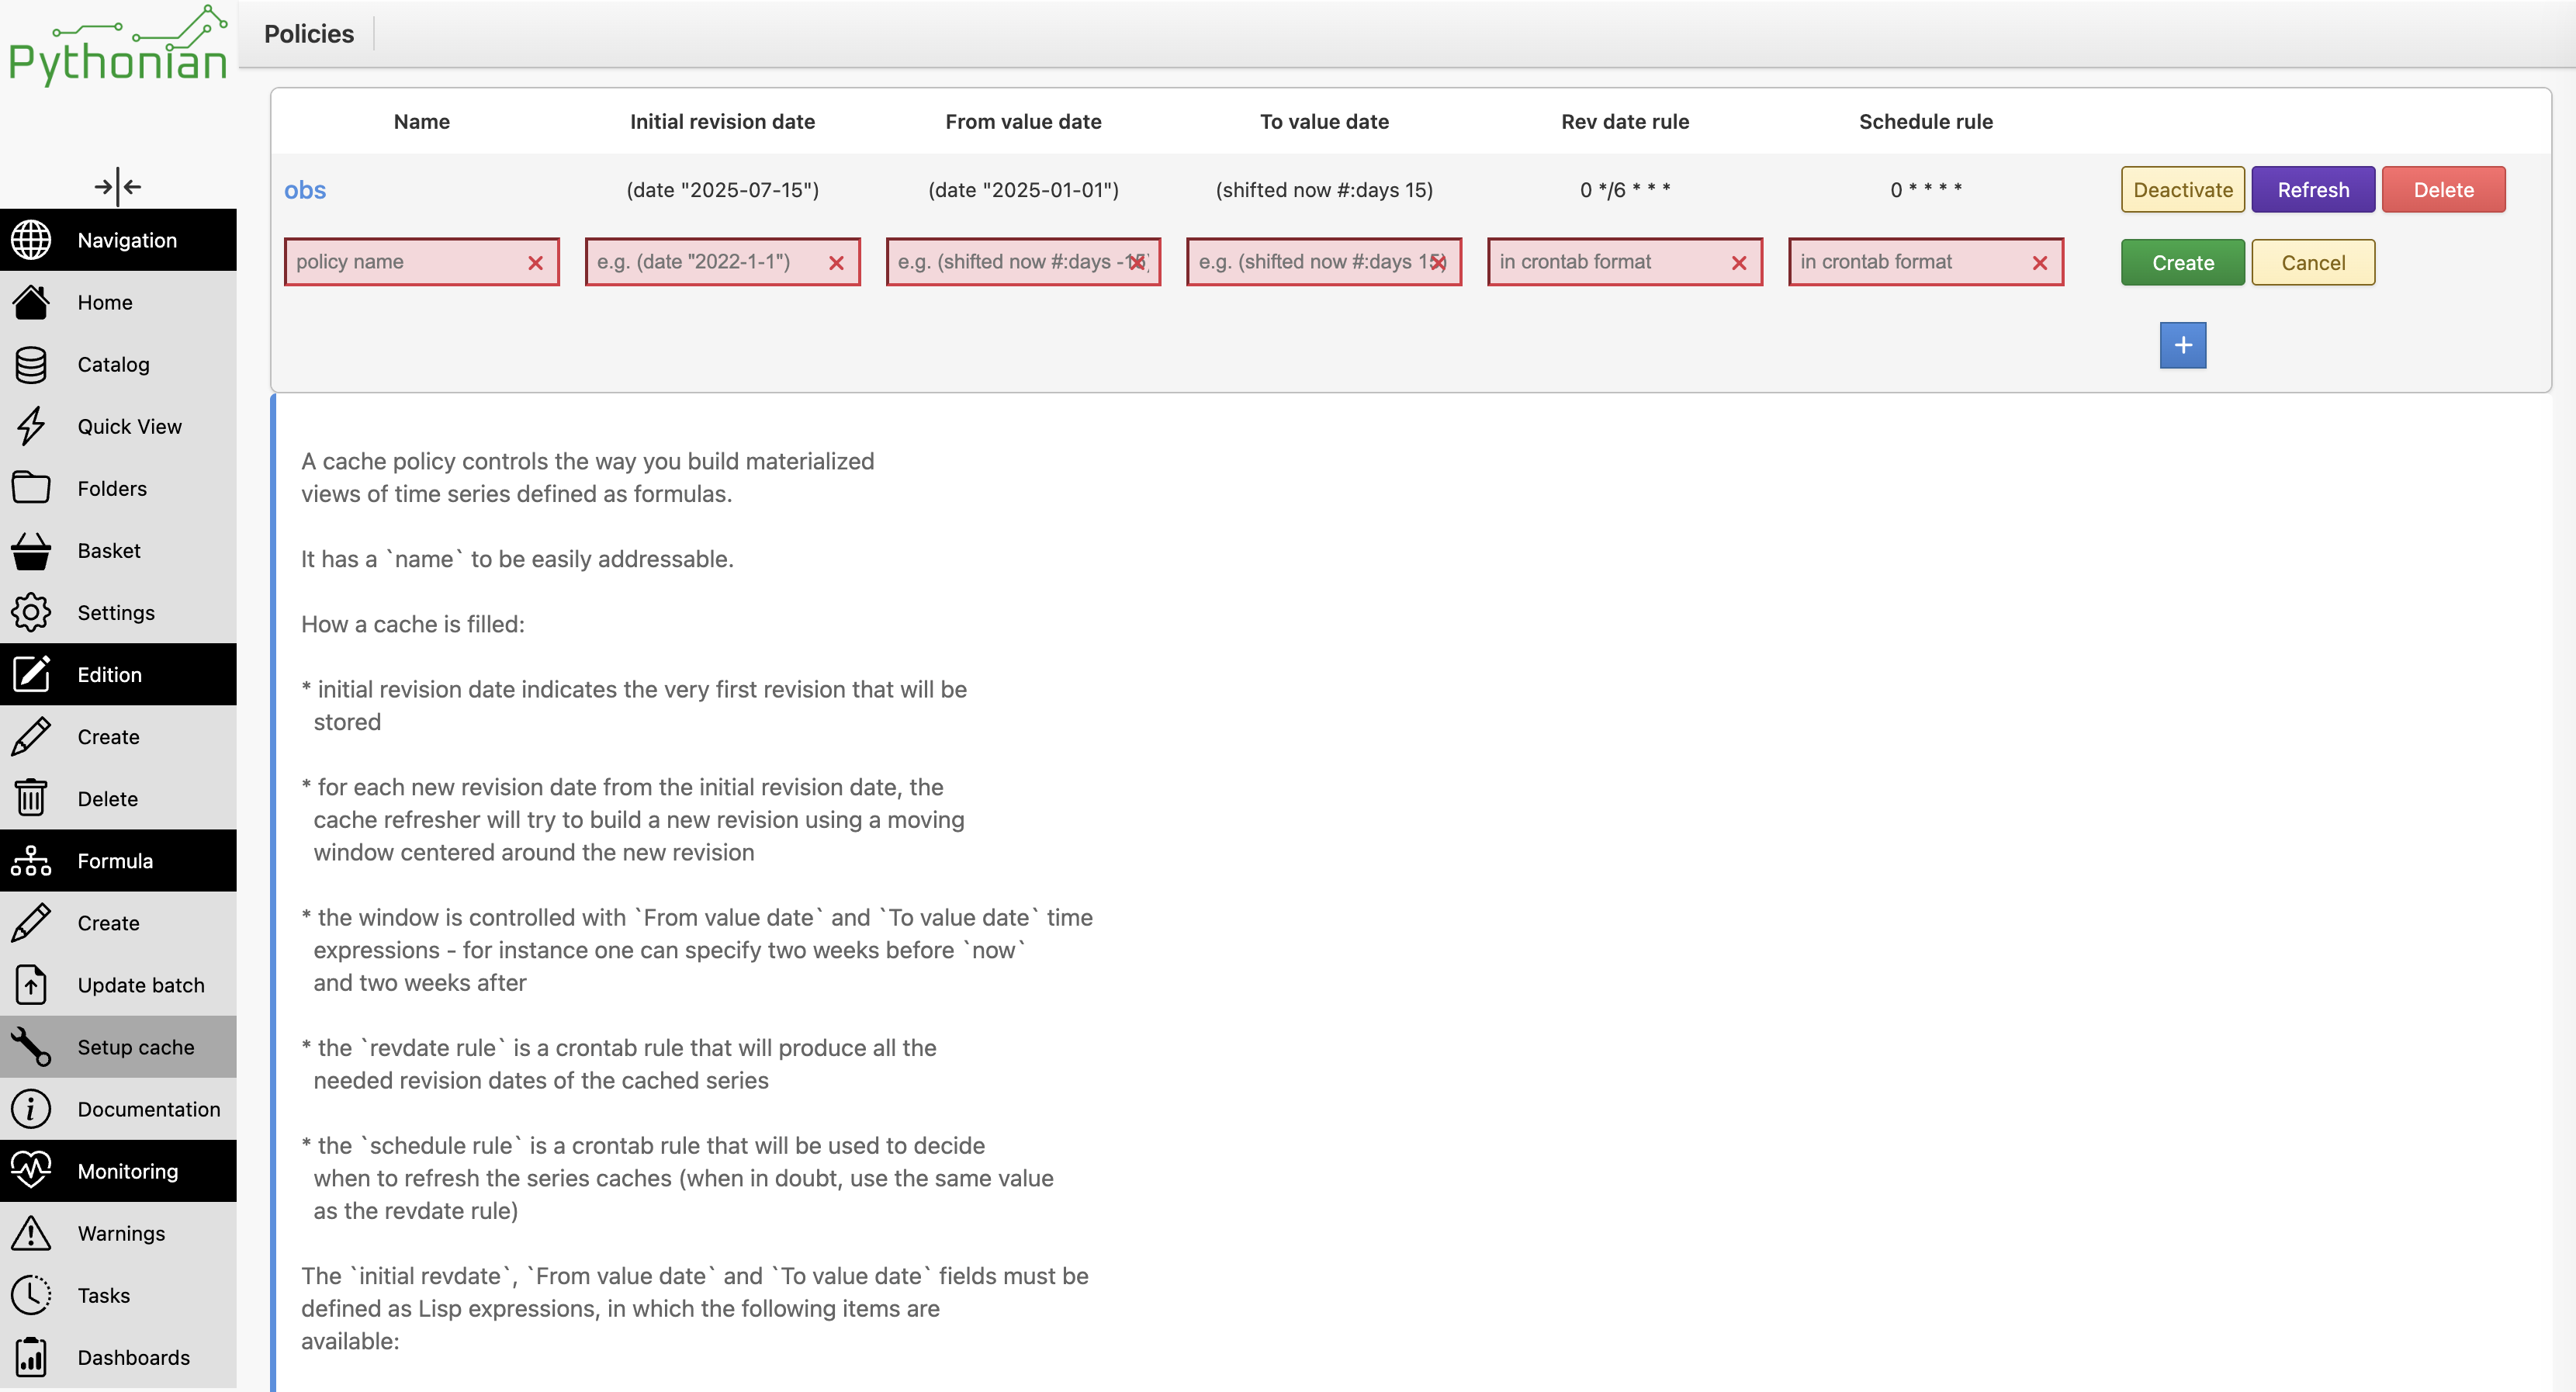The height and width of the screenshot is (1392, 2576).
Task: Click the Warnings triangle icon
Action: (x=31, y=1232)
